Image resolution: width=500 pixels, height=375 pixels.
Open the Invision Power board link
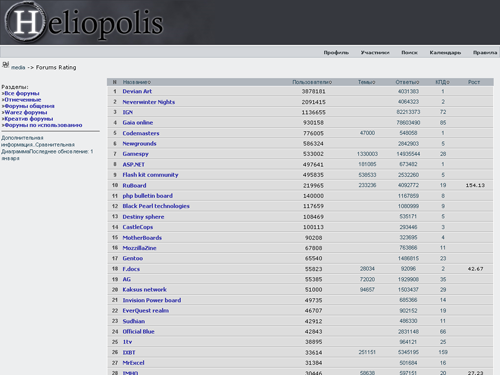(x=152, y=301)
